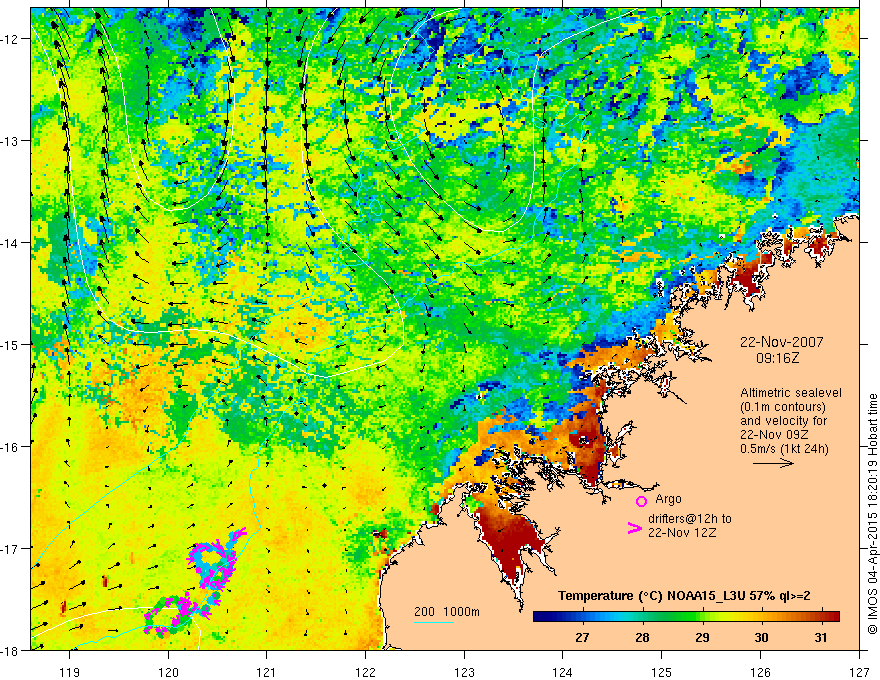Screen dimensions: 880x680
Task: Click the '0.5m/s (1kt 24h)' caption text
Action: point(784,449)
